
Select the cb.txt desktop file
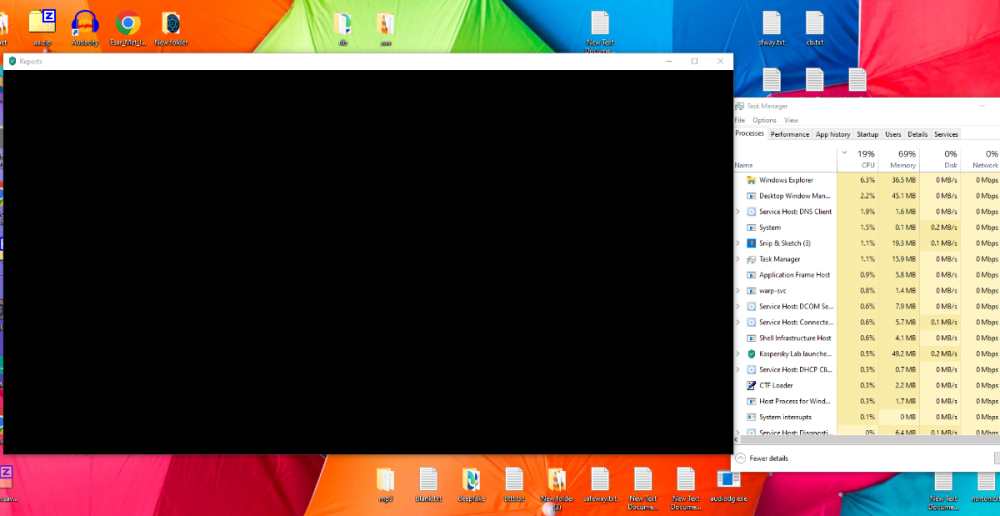pyautogui.click(x=814, y=27)
